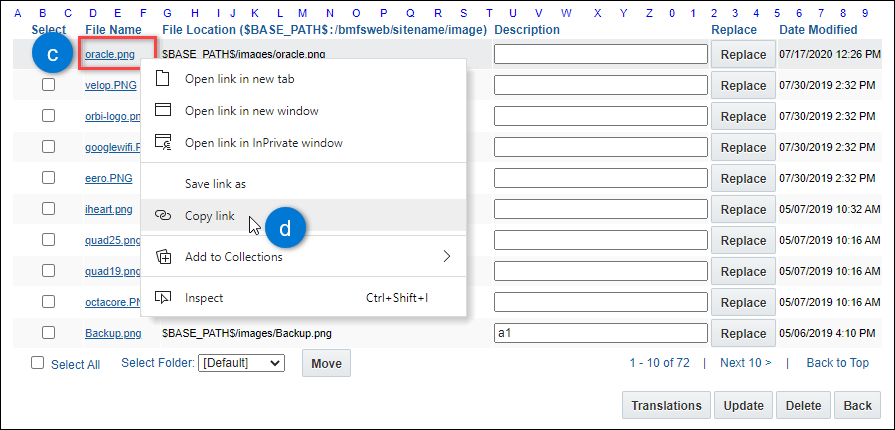The width and height of the screenshot is (895, 430).
Task: Click the Inspect cursor icon
Action: point(163,298)
